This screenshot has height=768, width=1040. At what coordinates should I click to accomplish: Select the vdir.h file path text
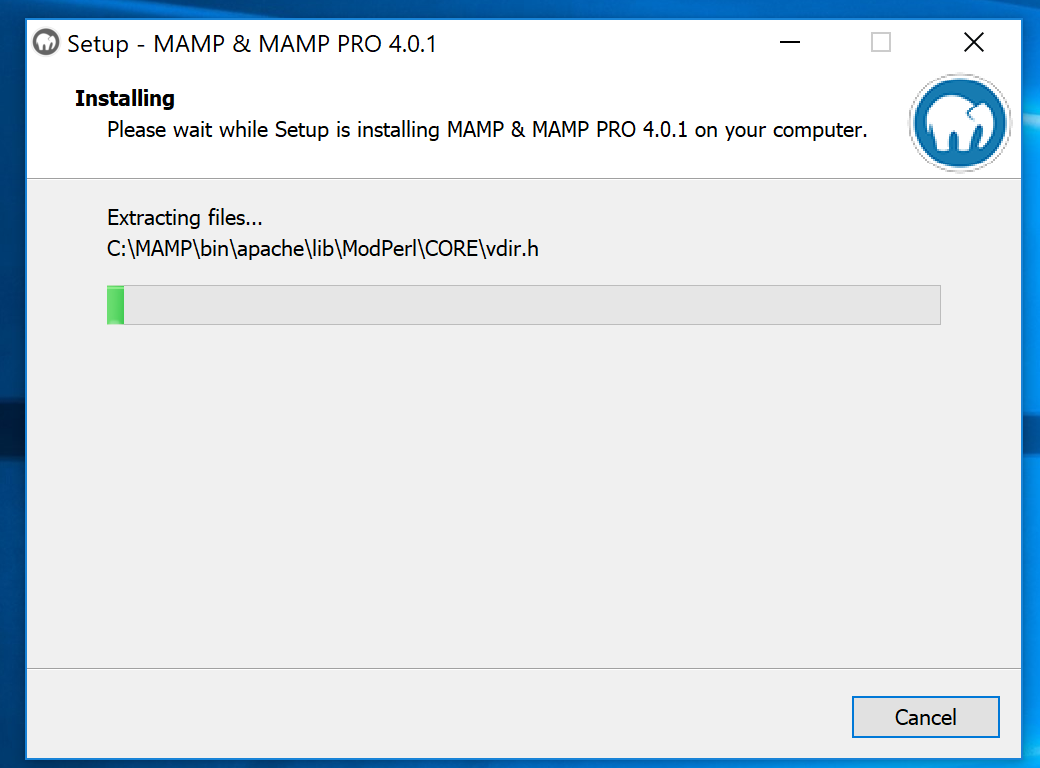pyautogui.click(x=322, y=249)
